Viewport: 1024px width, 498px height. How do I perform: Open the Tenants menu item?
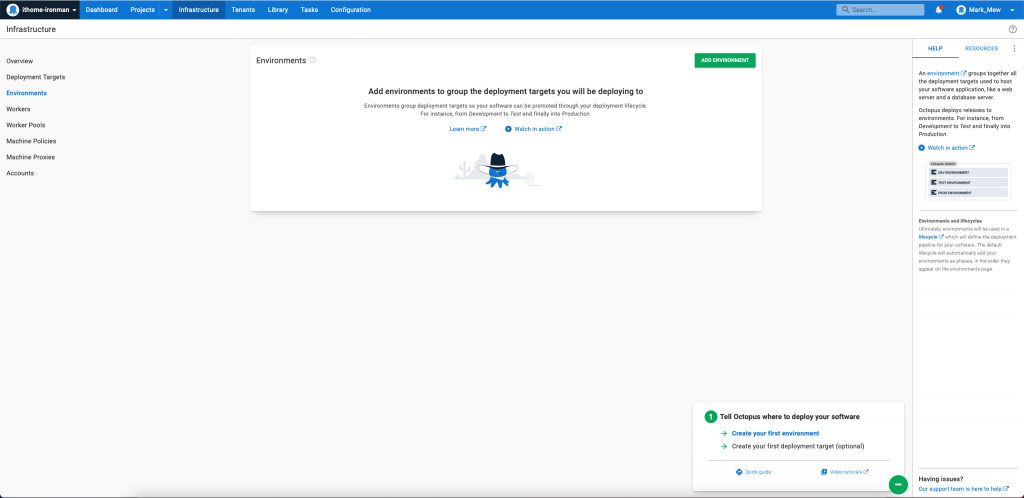243,10
